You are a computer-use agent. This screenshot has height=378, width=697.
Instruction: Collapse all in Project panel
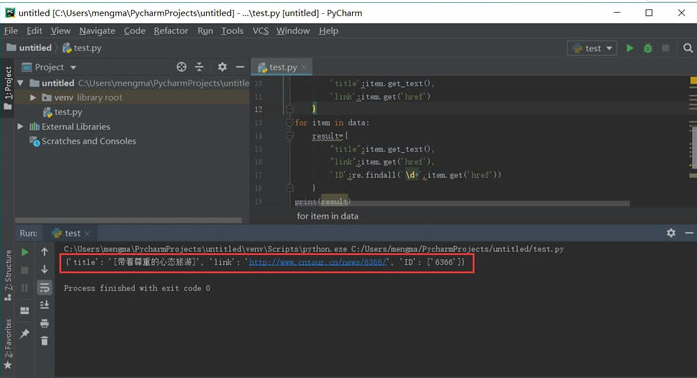point(199,67)
